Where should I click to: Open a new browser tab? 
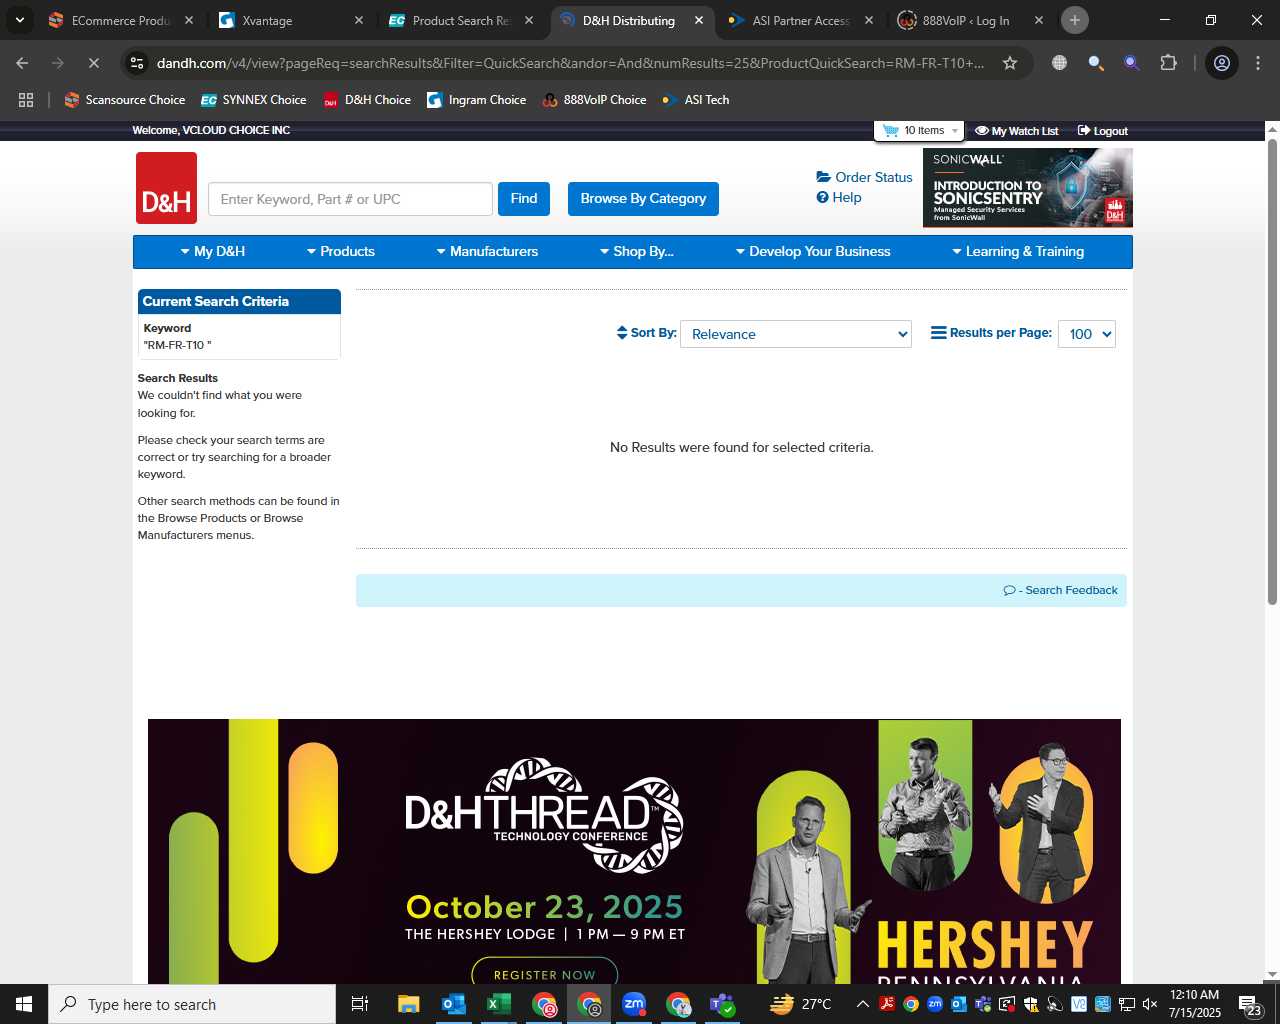tap(1075, 20)
